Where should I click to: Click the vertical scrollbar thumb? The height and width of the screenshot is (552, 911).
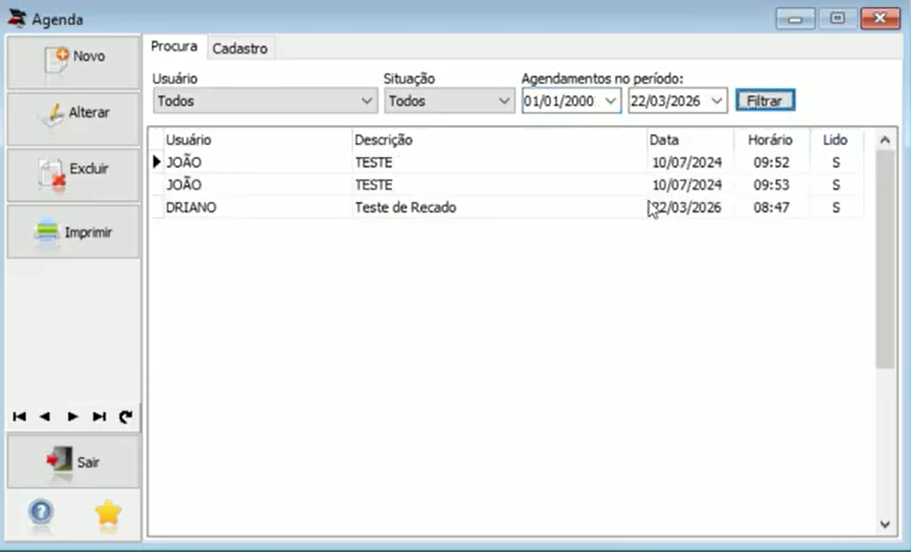885,259
